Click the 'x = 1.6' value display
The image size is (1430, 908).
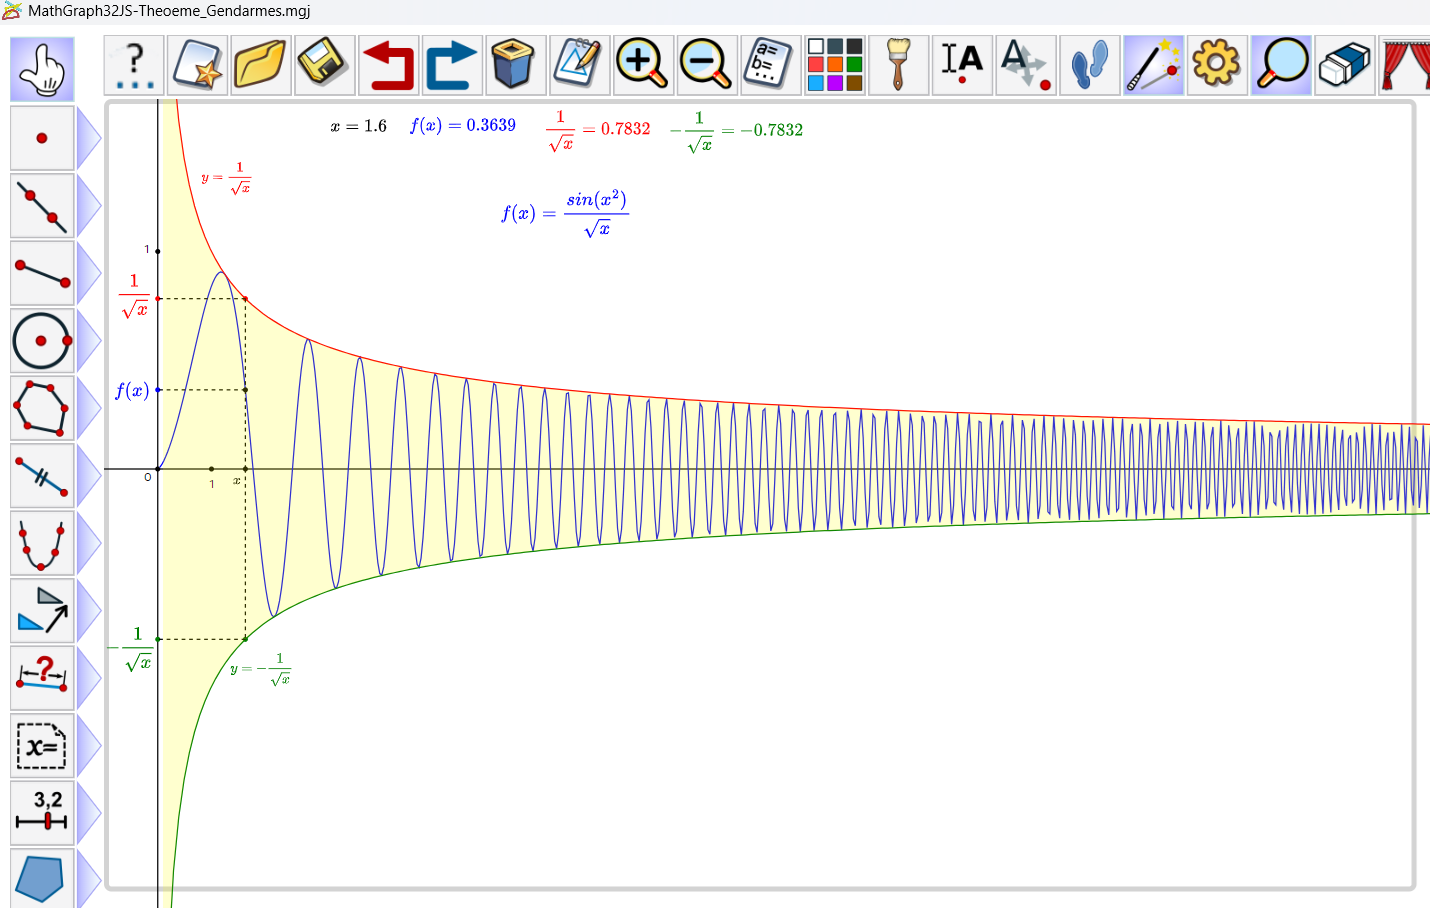[358, 126]
